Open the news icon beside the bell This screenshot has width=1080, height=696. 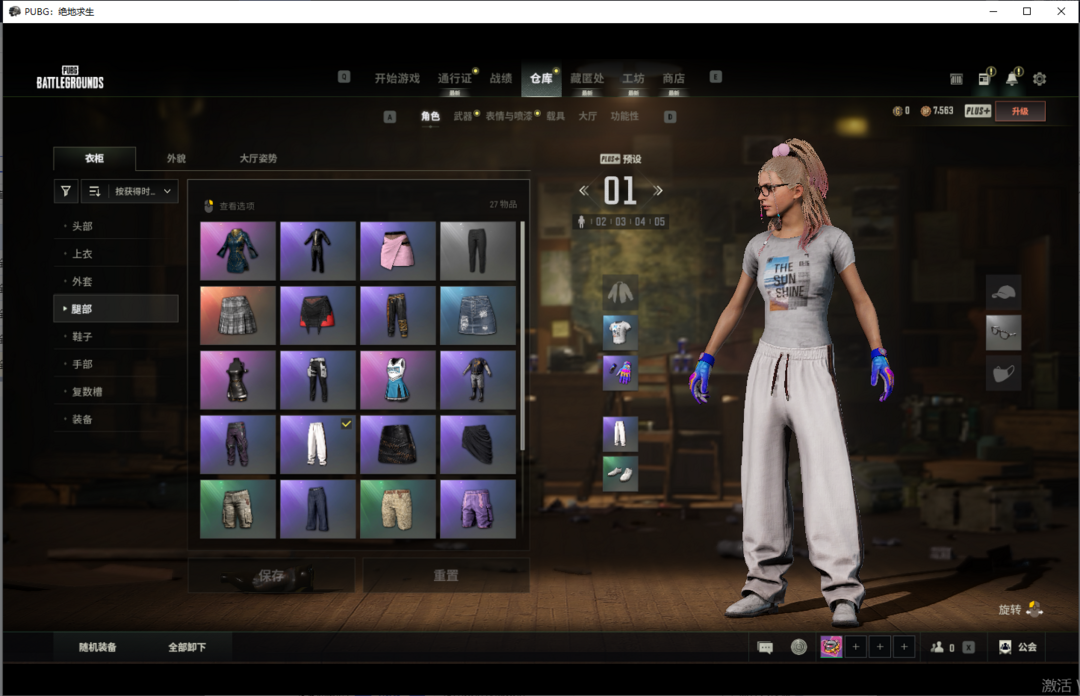click(x=984, y=79)
